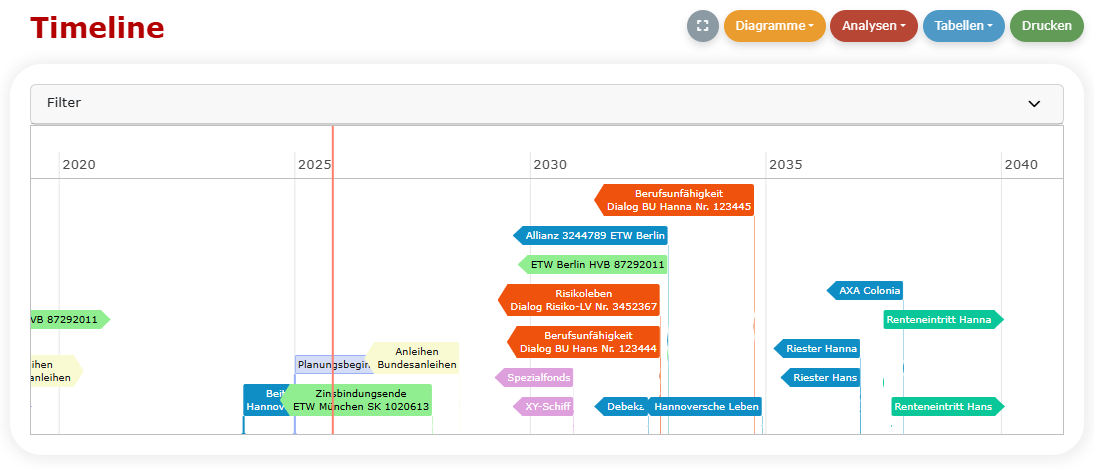Open the Tabellen dropdown menu

pyautogui.click(x=963, y=26)
